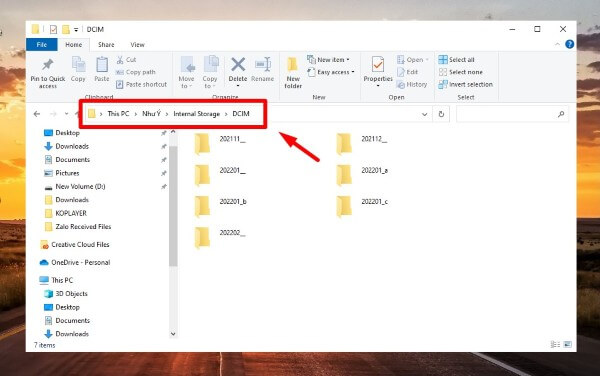Select folder 202201_a
This screenshot has height=376, width=600.
click(x=362, y=175)
